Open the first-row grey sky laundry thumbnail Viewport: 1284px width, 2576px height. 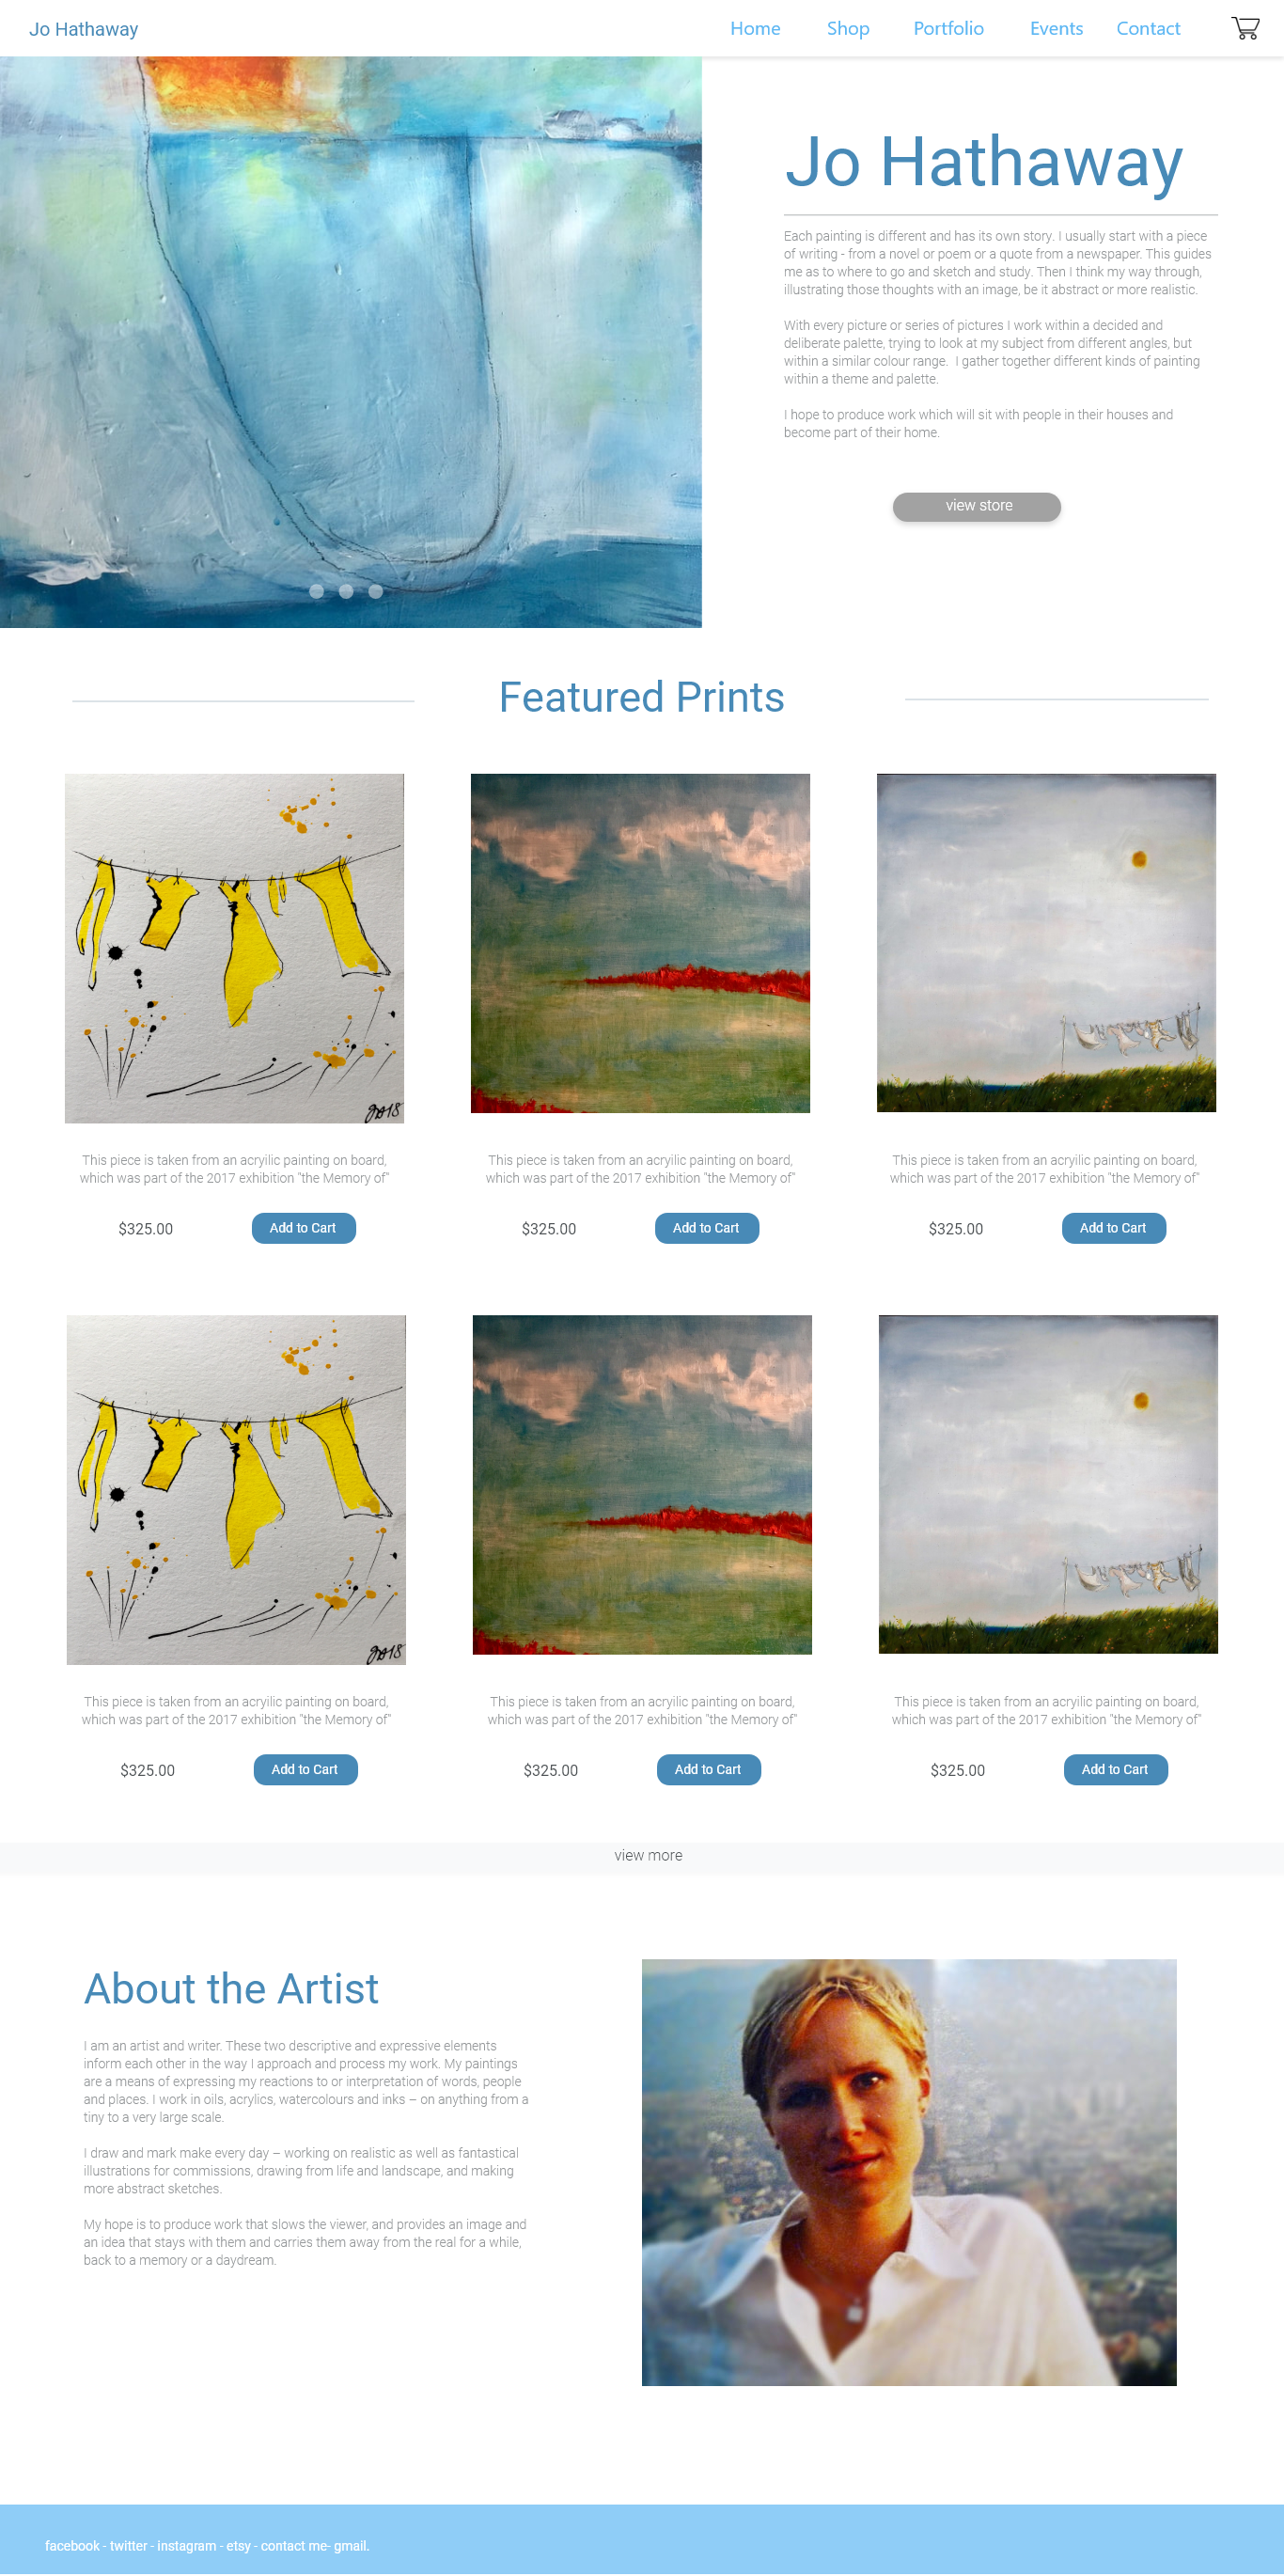pyautogui.click(x=1046, y=942)
